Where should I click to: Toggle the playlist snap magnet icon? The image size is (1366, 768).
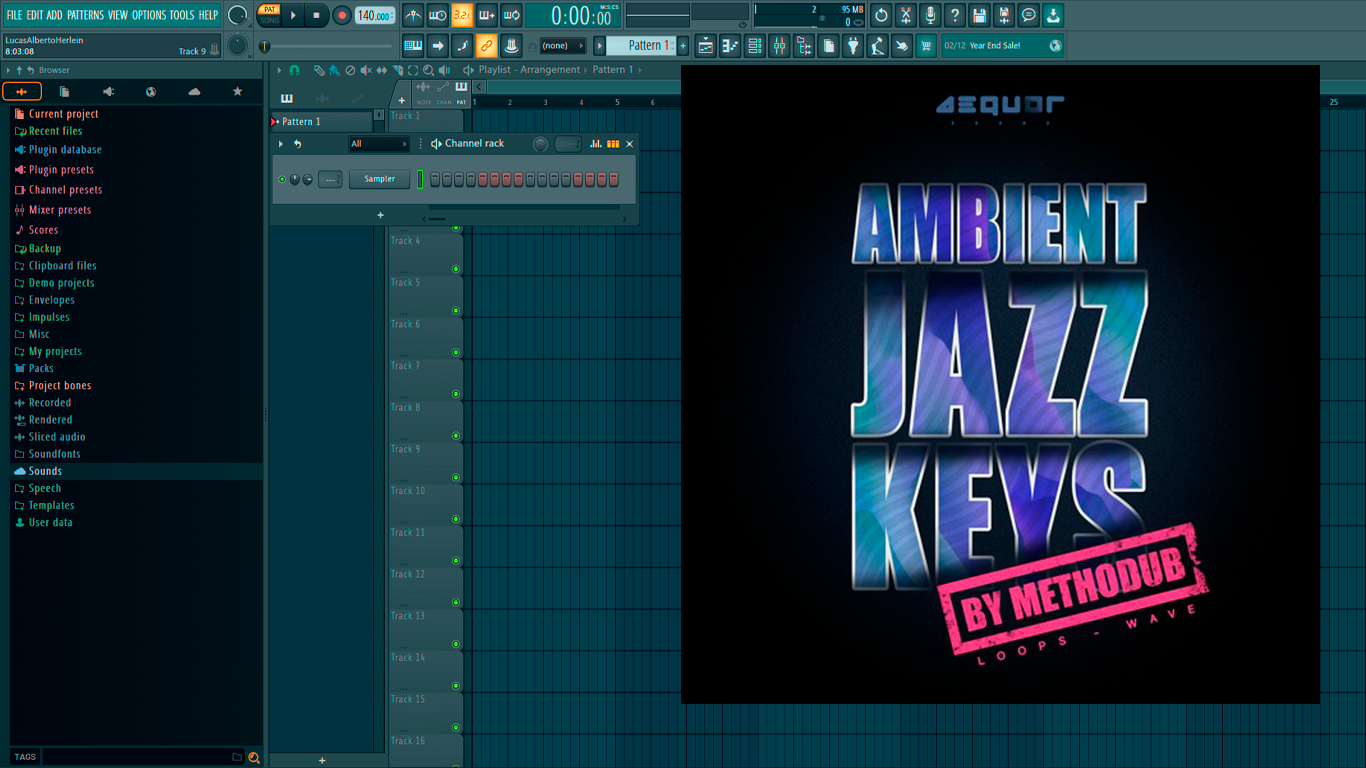coord(294,70)
